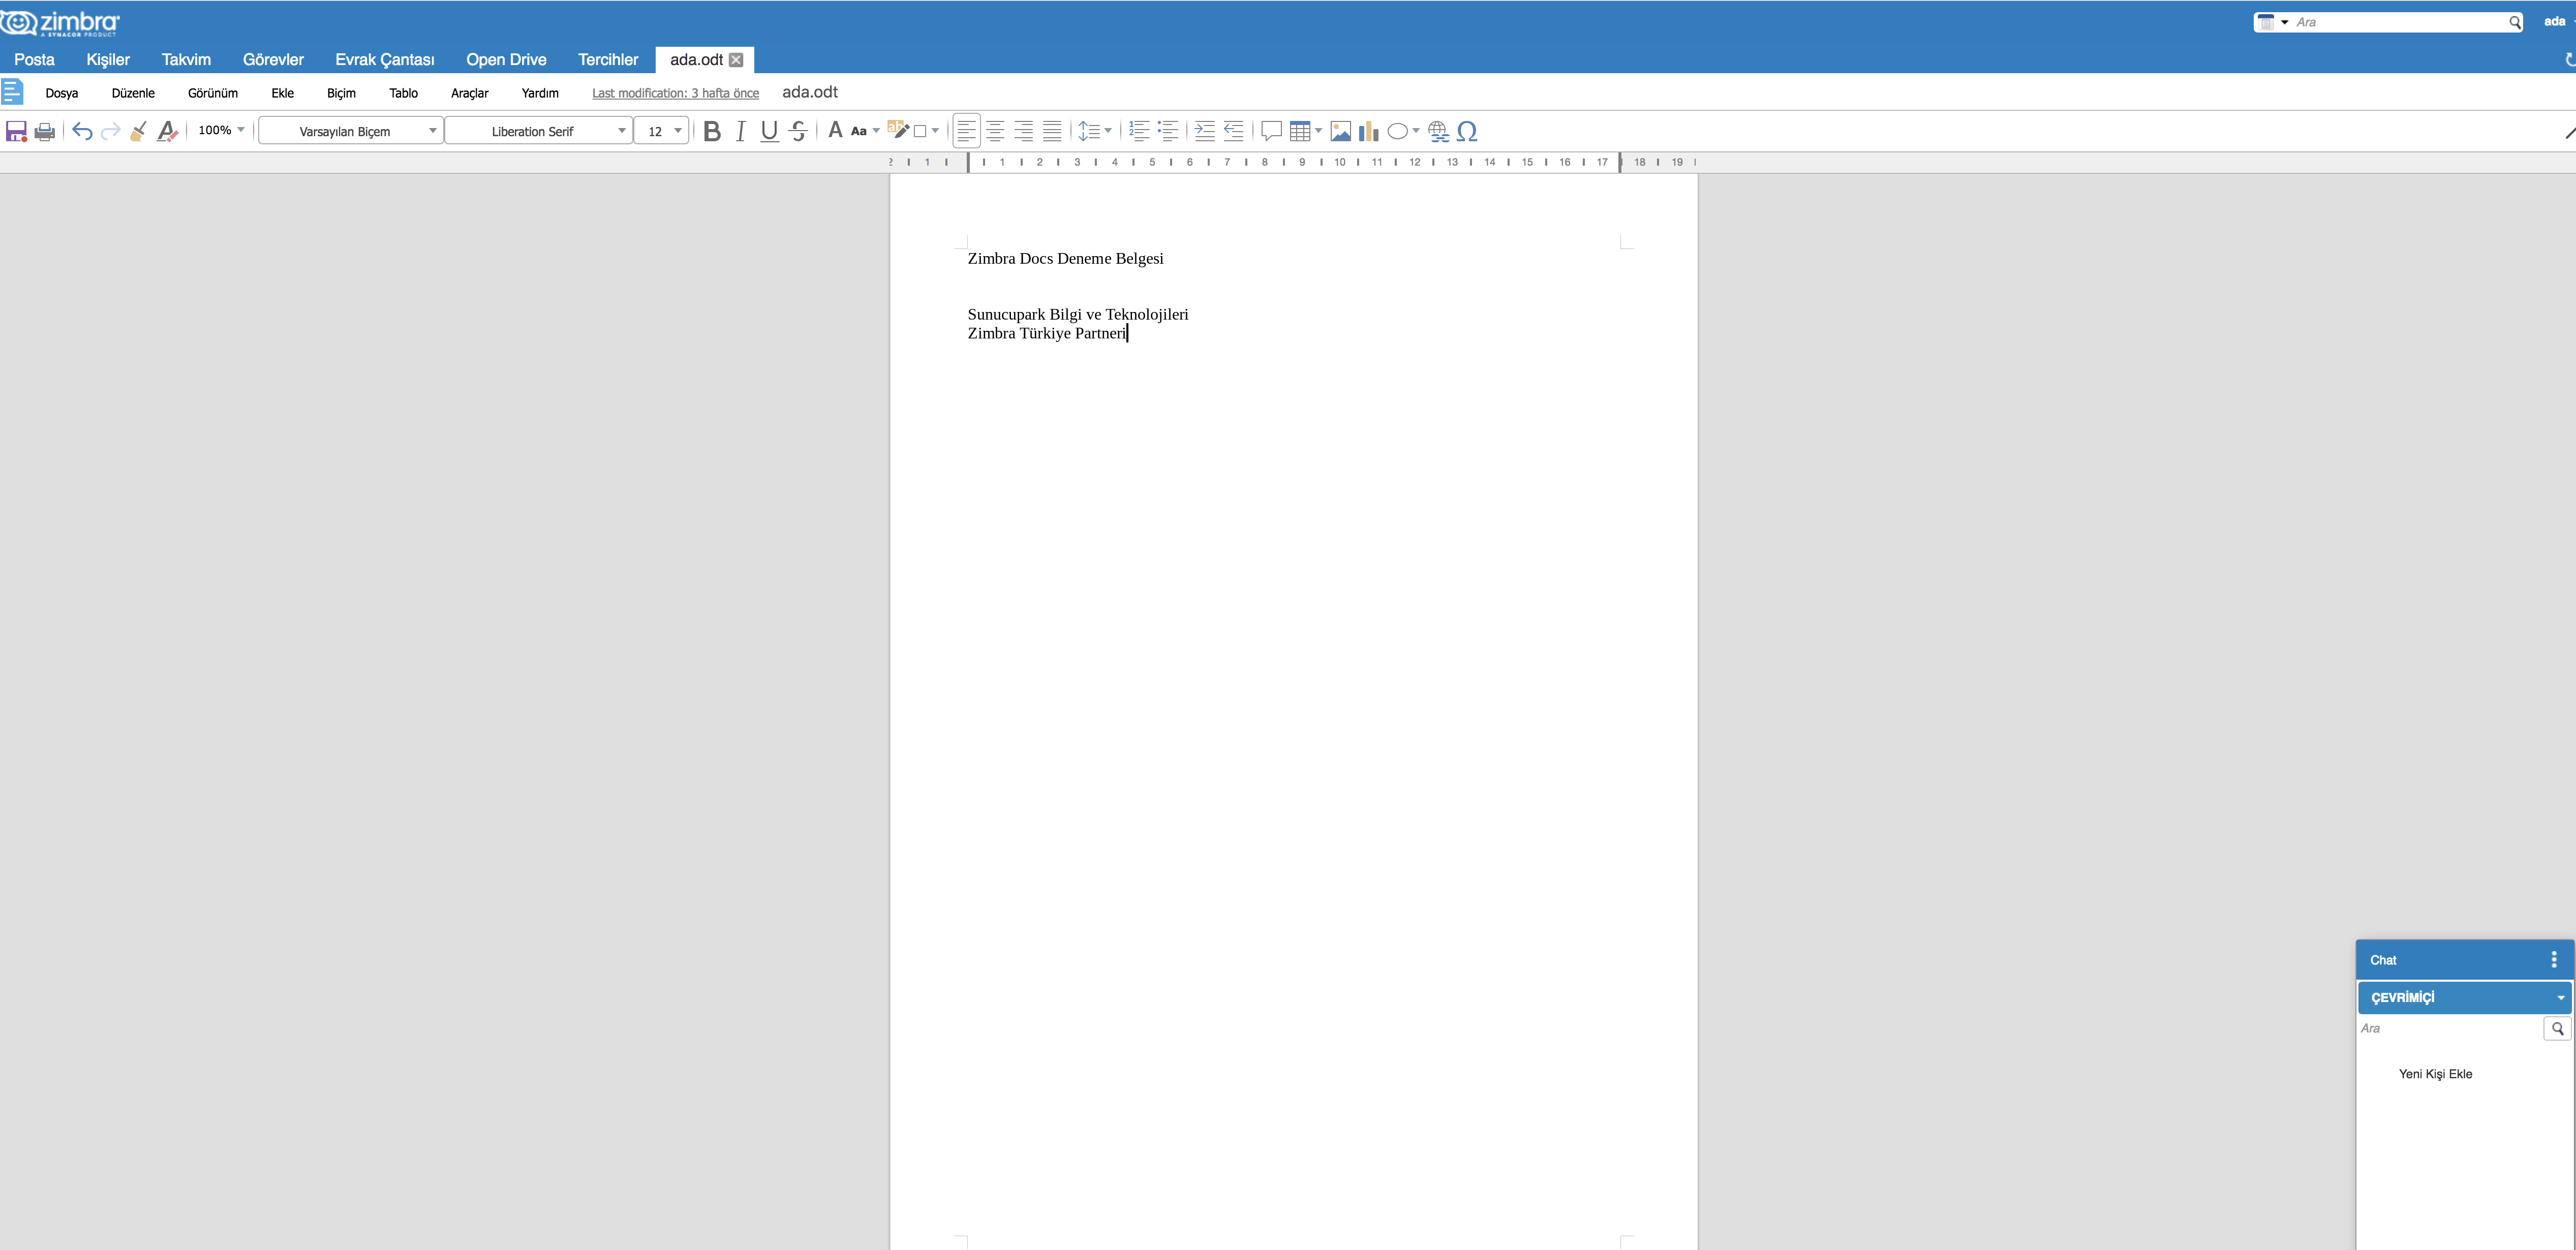Click the document icon beside Dosya
This screenshot has height=1250, width=2576.
click(12, 92)
